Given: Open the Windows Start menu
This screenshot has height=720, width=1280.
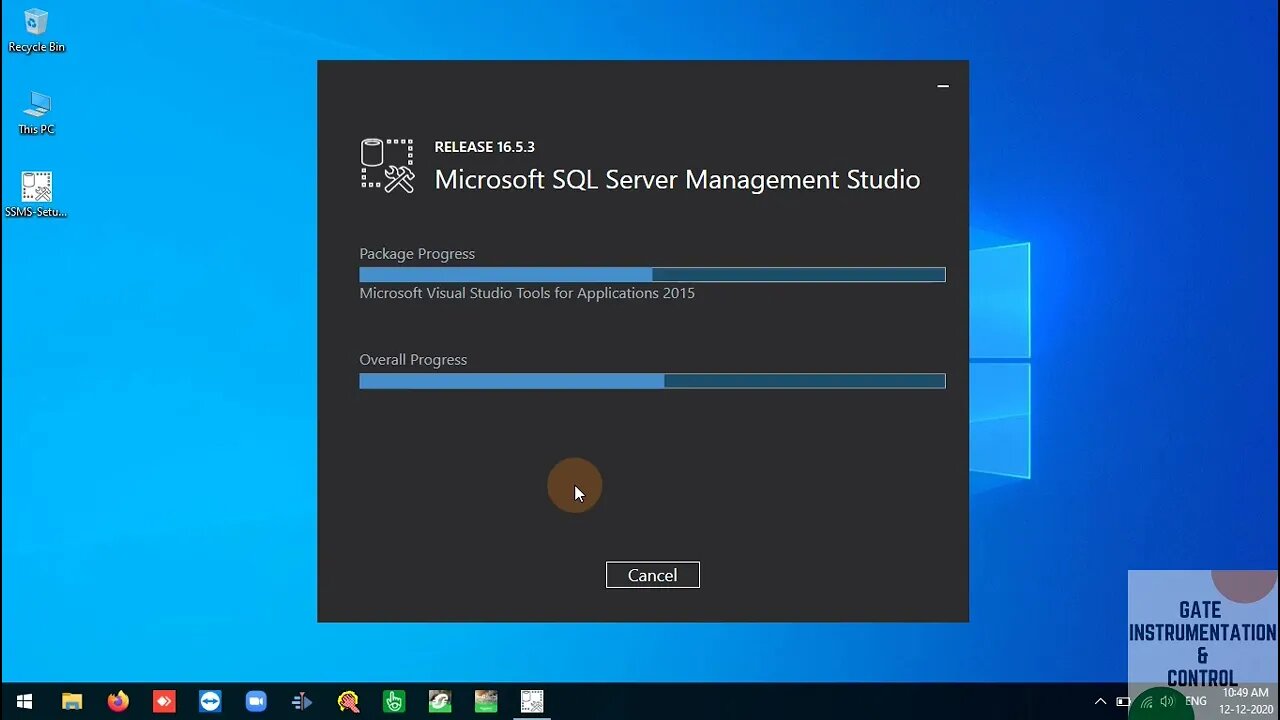Looking at the screenshot, I should (24, 701).
